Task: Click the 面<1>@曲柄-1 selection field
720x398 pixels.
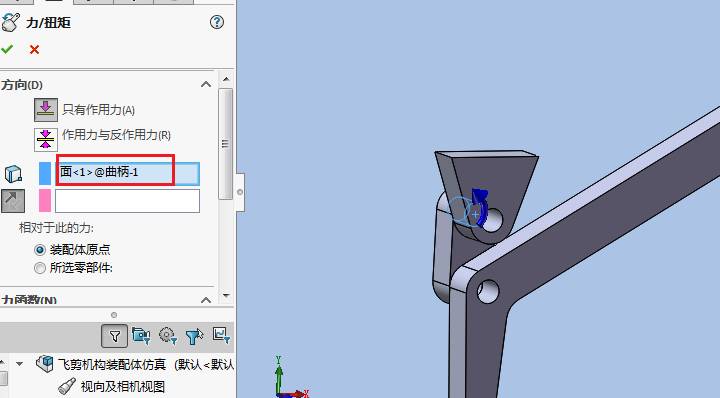Action: [127, 173]
